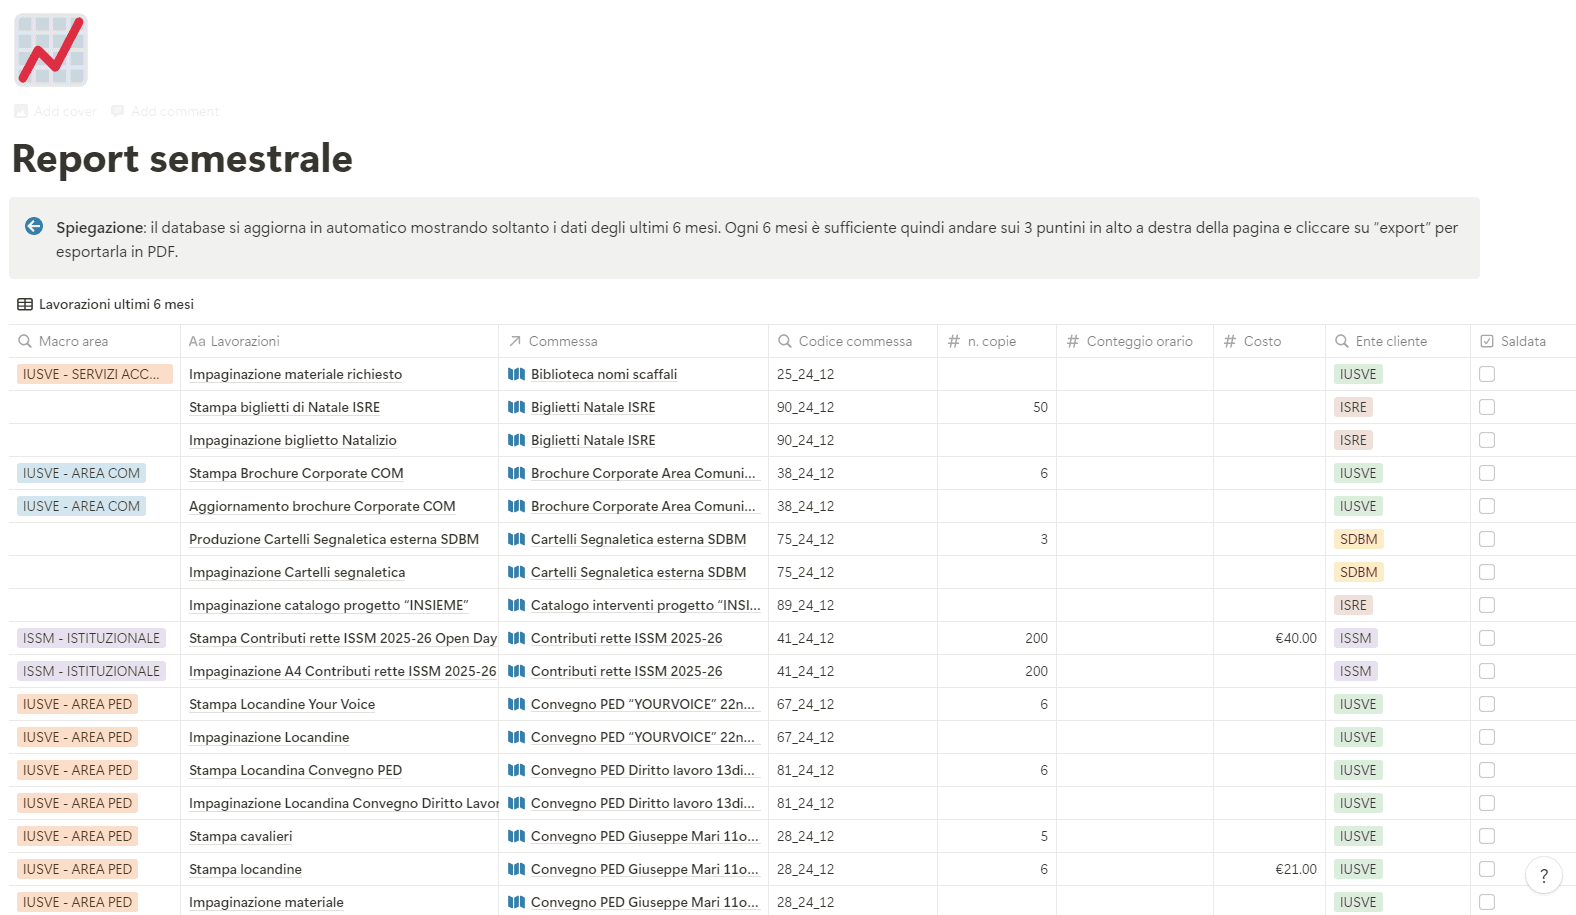Click the search icon in Macro area header
This screenshot has height=915, width=1576.
(25, 341)
